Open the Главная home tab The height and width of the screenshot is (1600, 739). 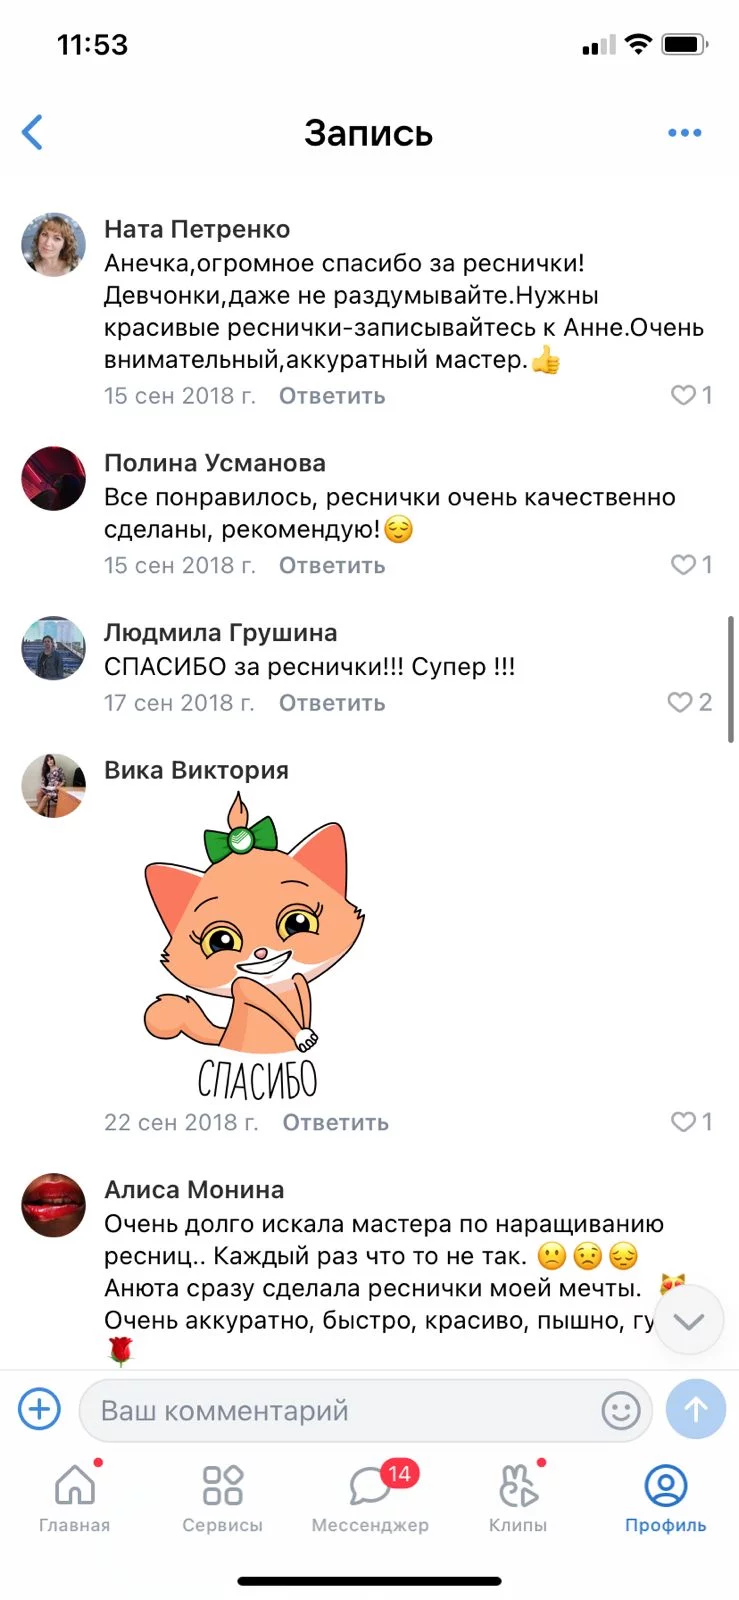75,1497
